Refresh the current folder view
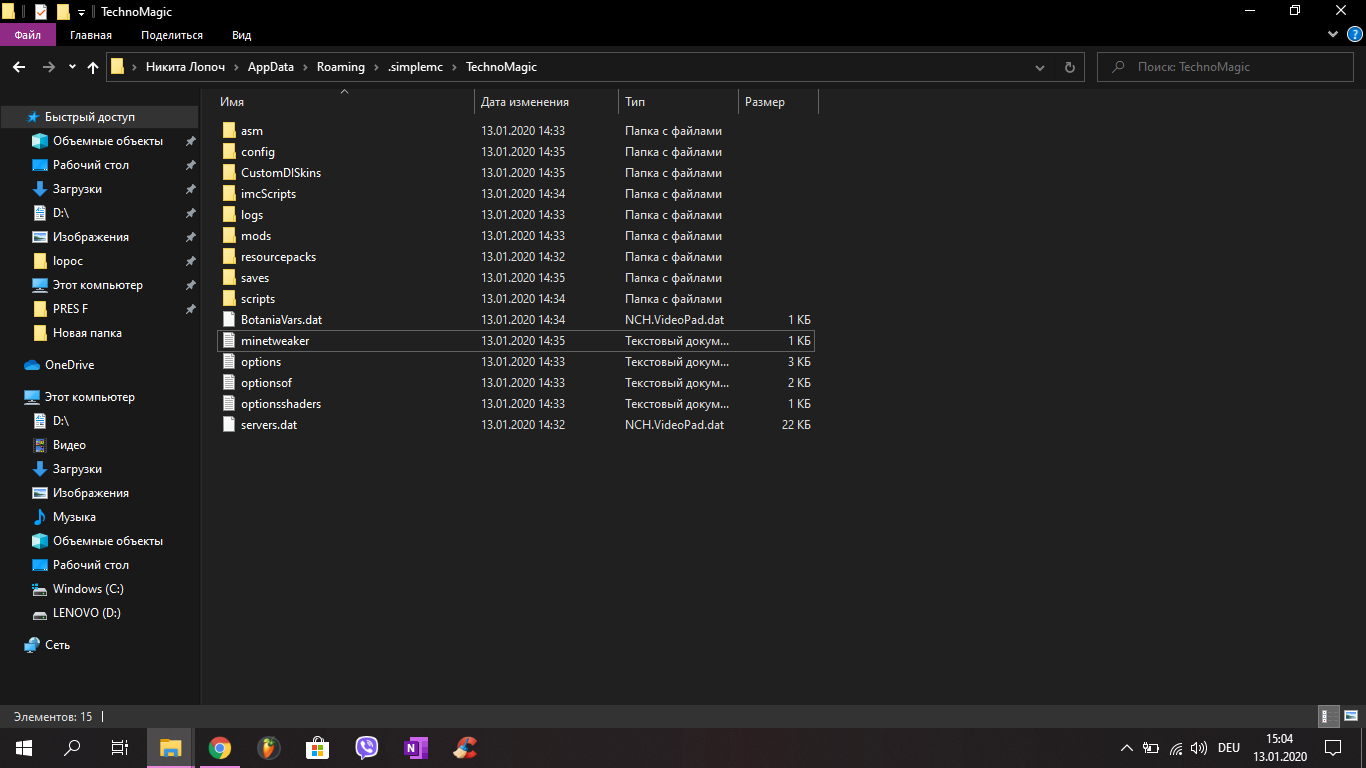1366x768 pixels. click(x=1069, y=67)
